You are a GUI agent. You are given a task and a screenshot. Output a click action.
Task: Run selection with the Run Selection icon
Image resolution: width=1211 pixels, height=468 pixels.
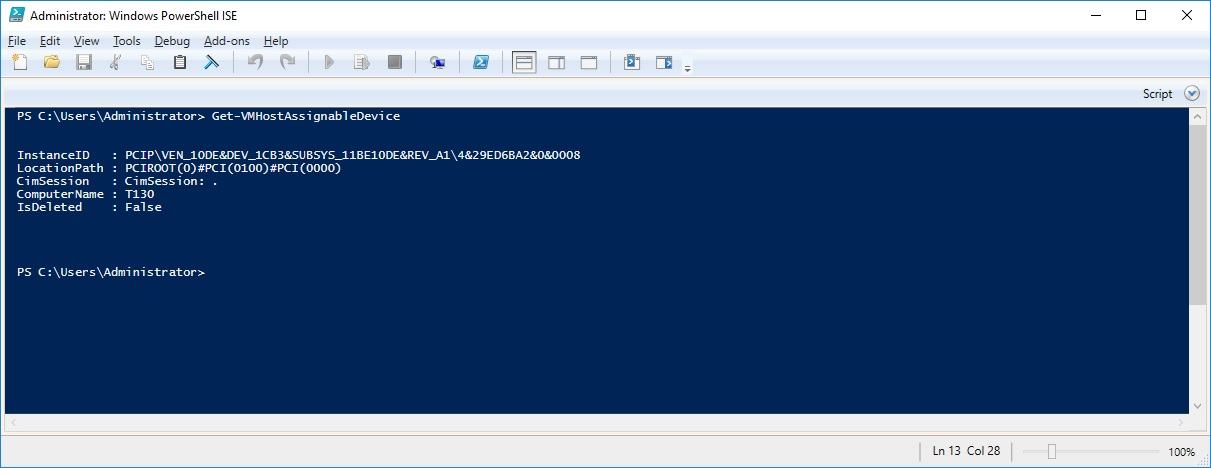click(x=362, y=62)
